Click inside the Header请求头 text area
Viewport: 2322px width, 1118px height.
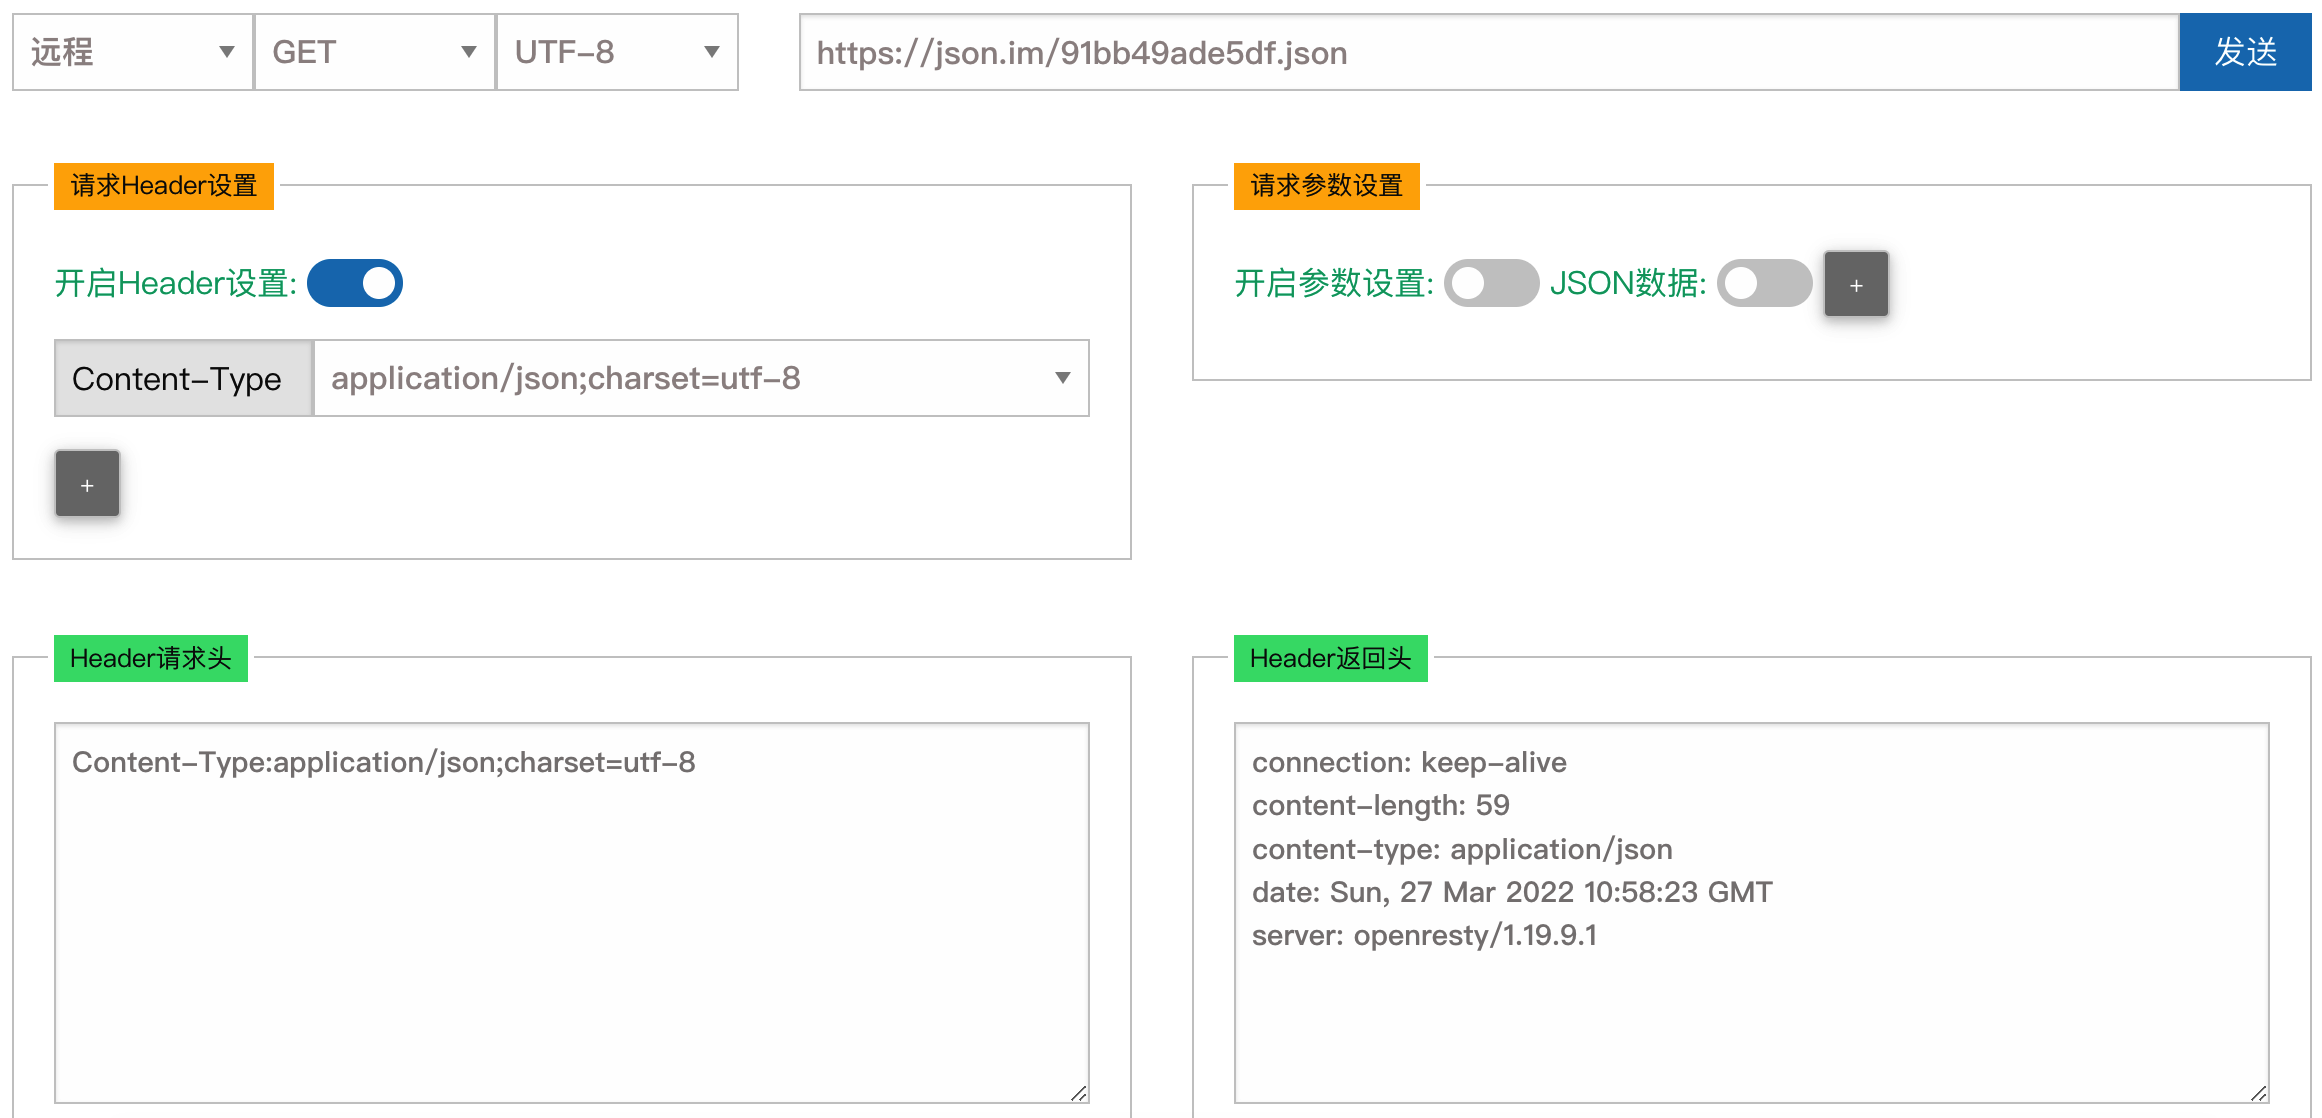pyautogui.click(x=570, y=910)
